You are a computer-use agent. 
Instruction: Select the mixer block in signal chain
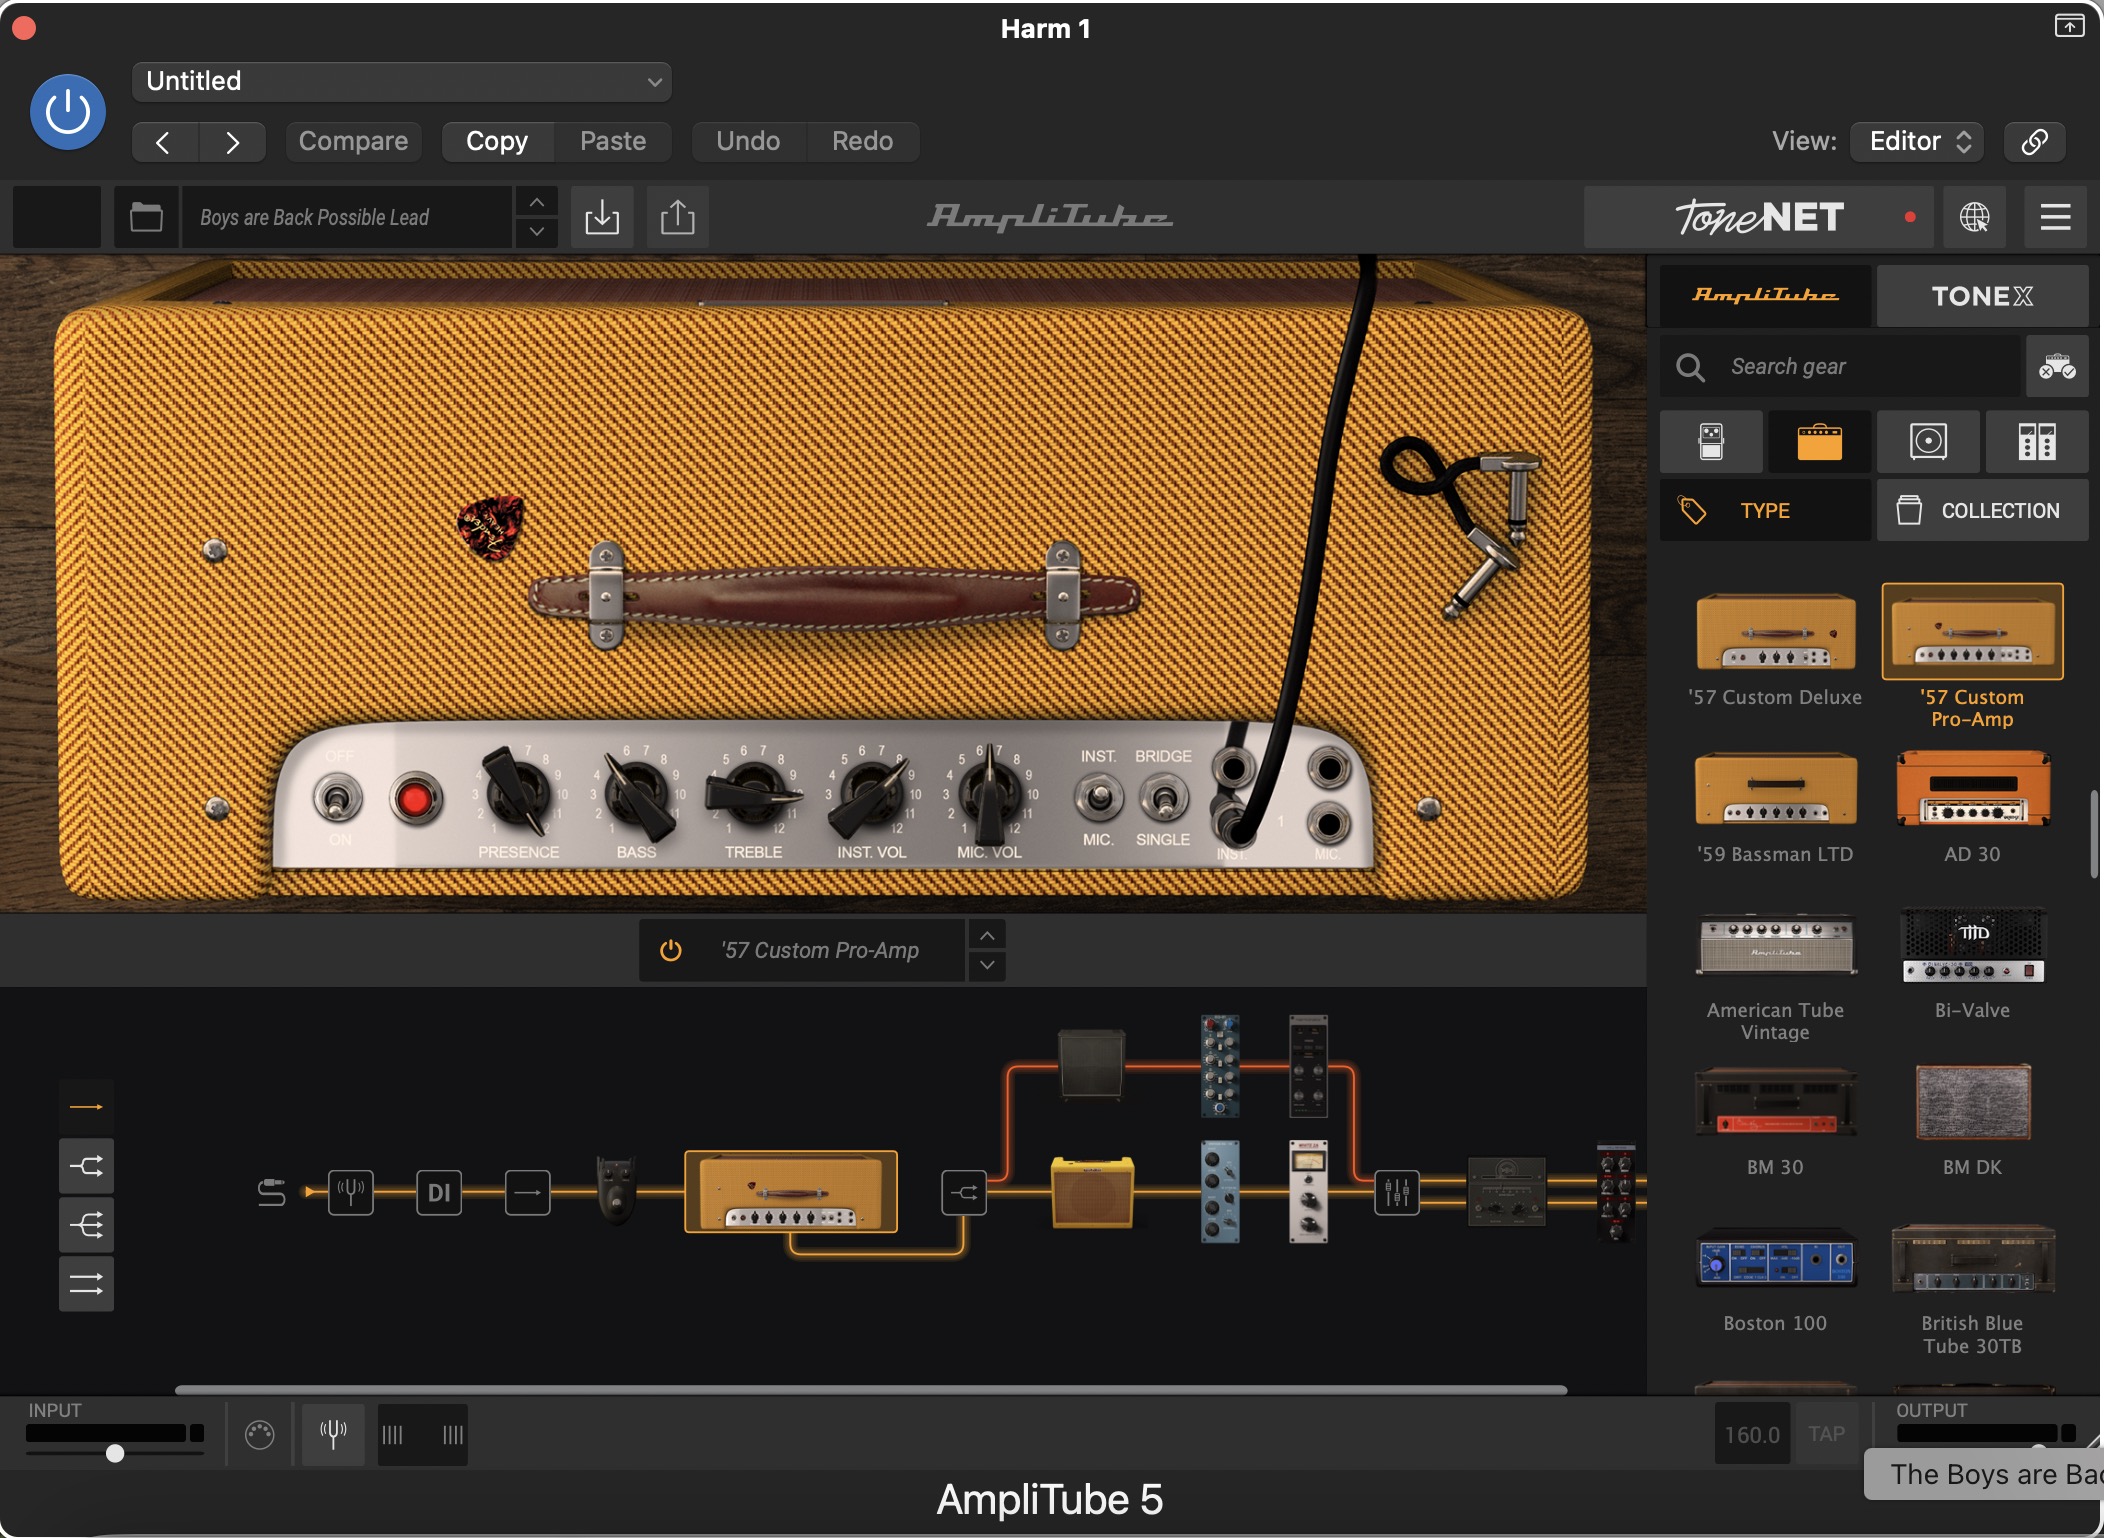click(1397, 1192)
